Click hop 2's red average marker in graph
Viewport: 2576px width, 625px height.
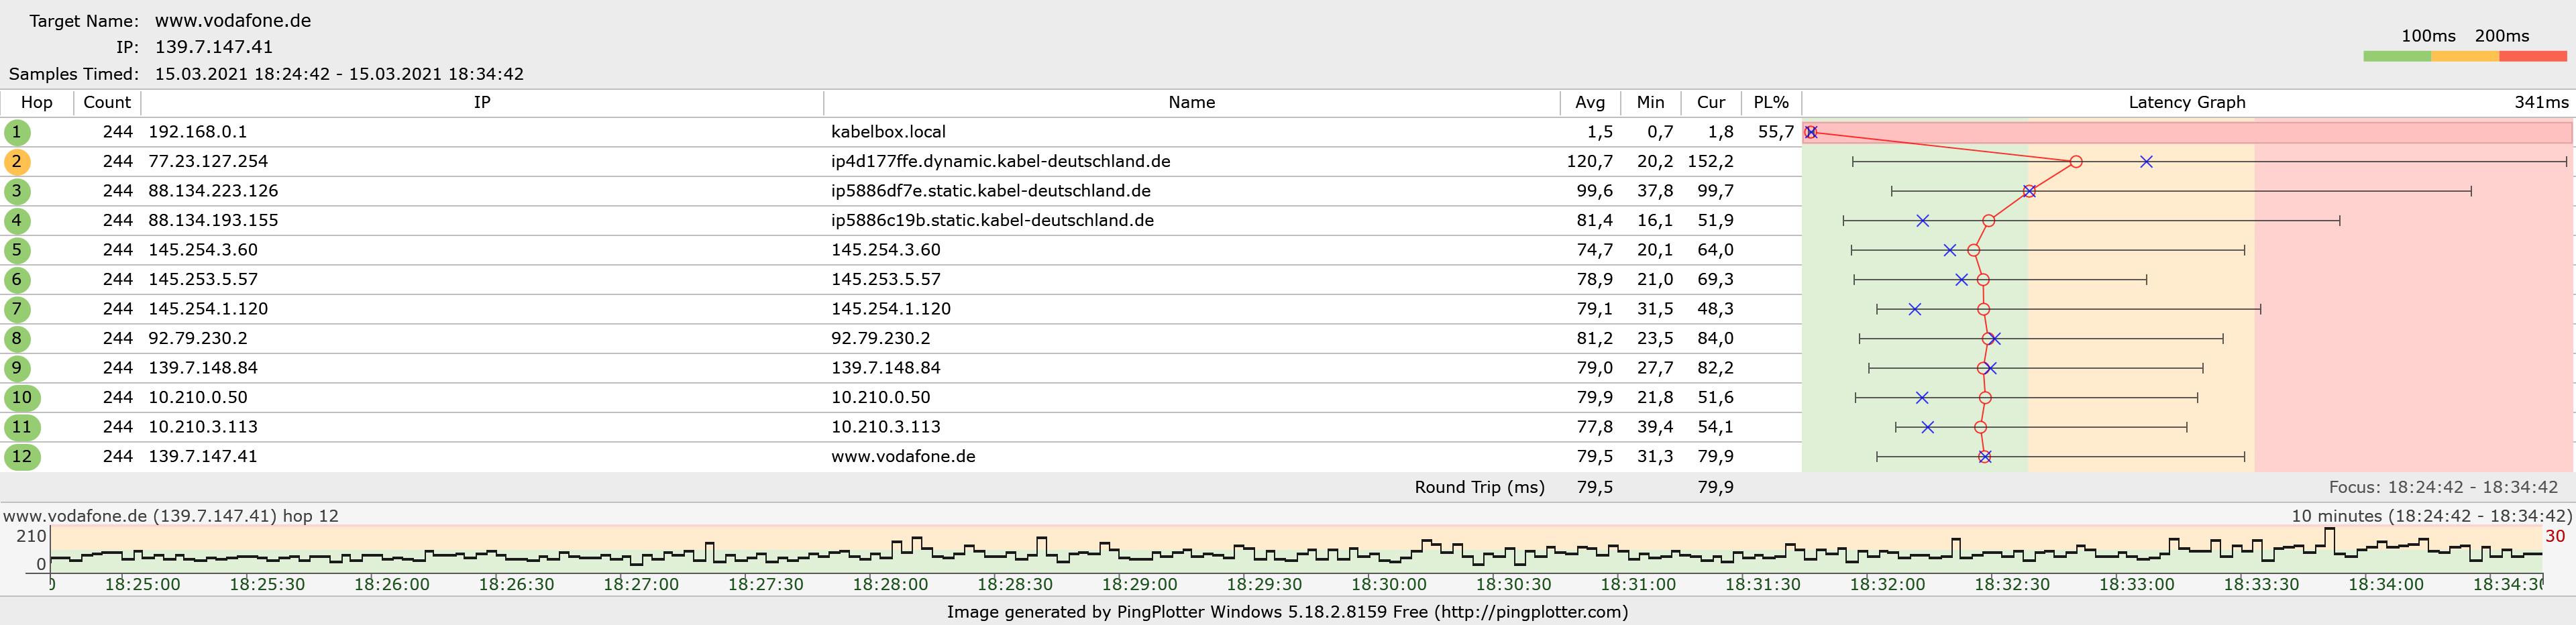(x=2076, y=162)
